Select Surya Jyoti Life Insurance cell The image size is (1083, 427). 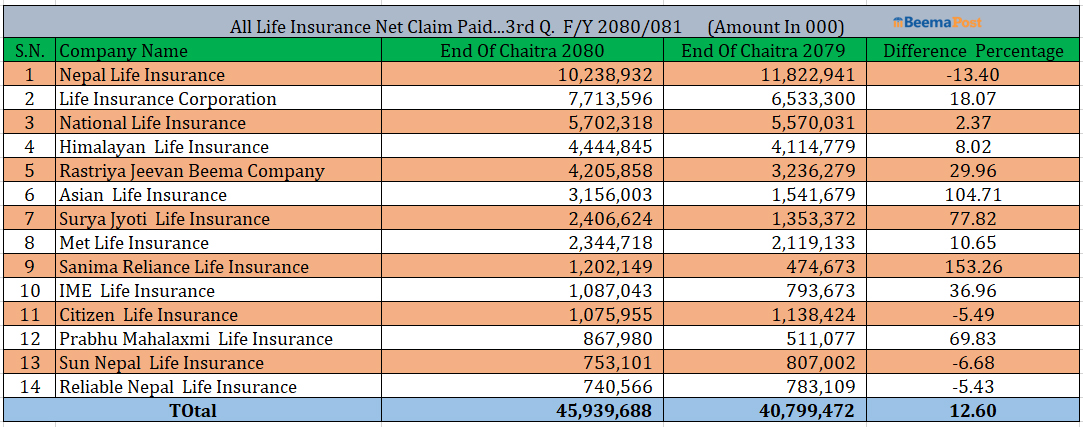164,219
